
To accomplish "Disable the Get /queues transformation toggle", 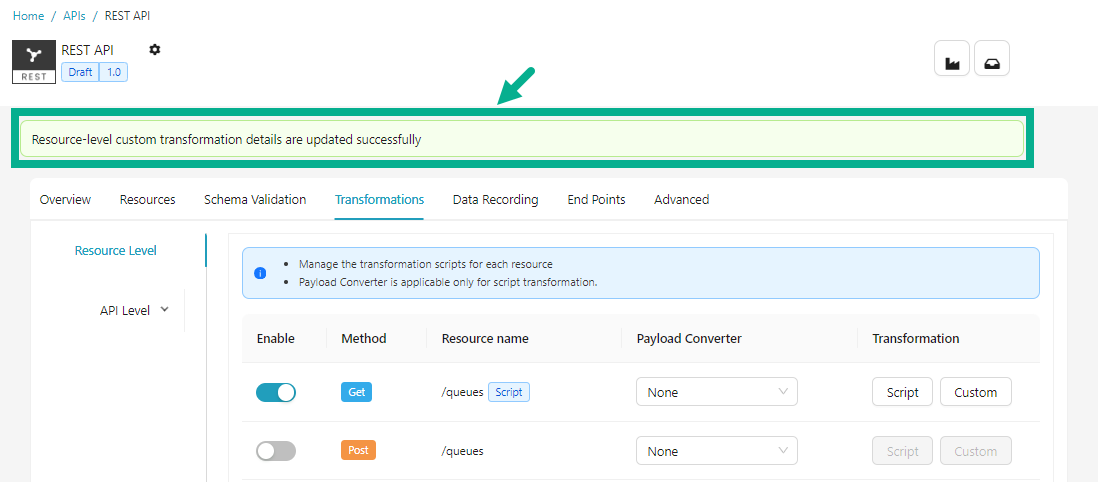I will [x=276, y=392].
